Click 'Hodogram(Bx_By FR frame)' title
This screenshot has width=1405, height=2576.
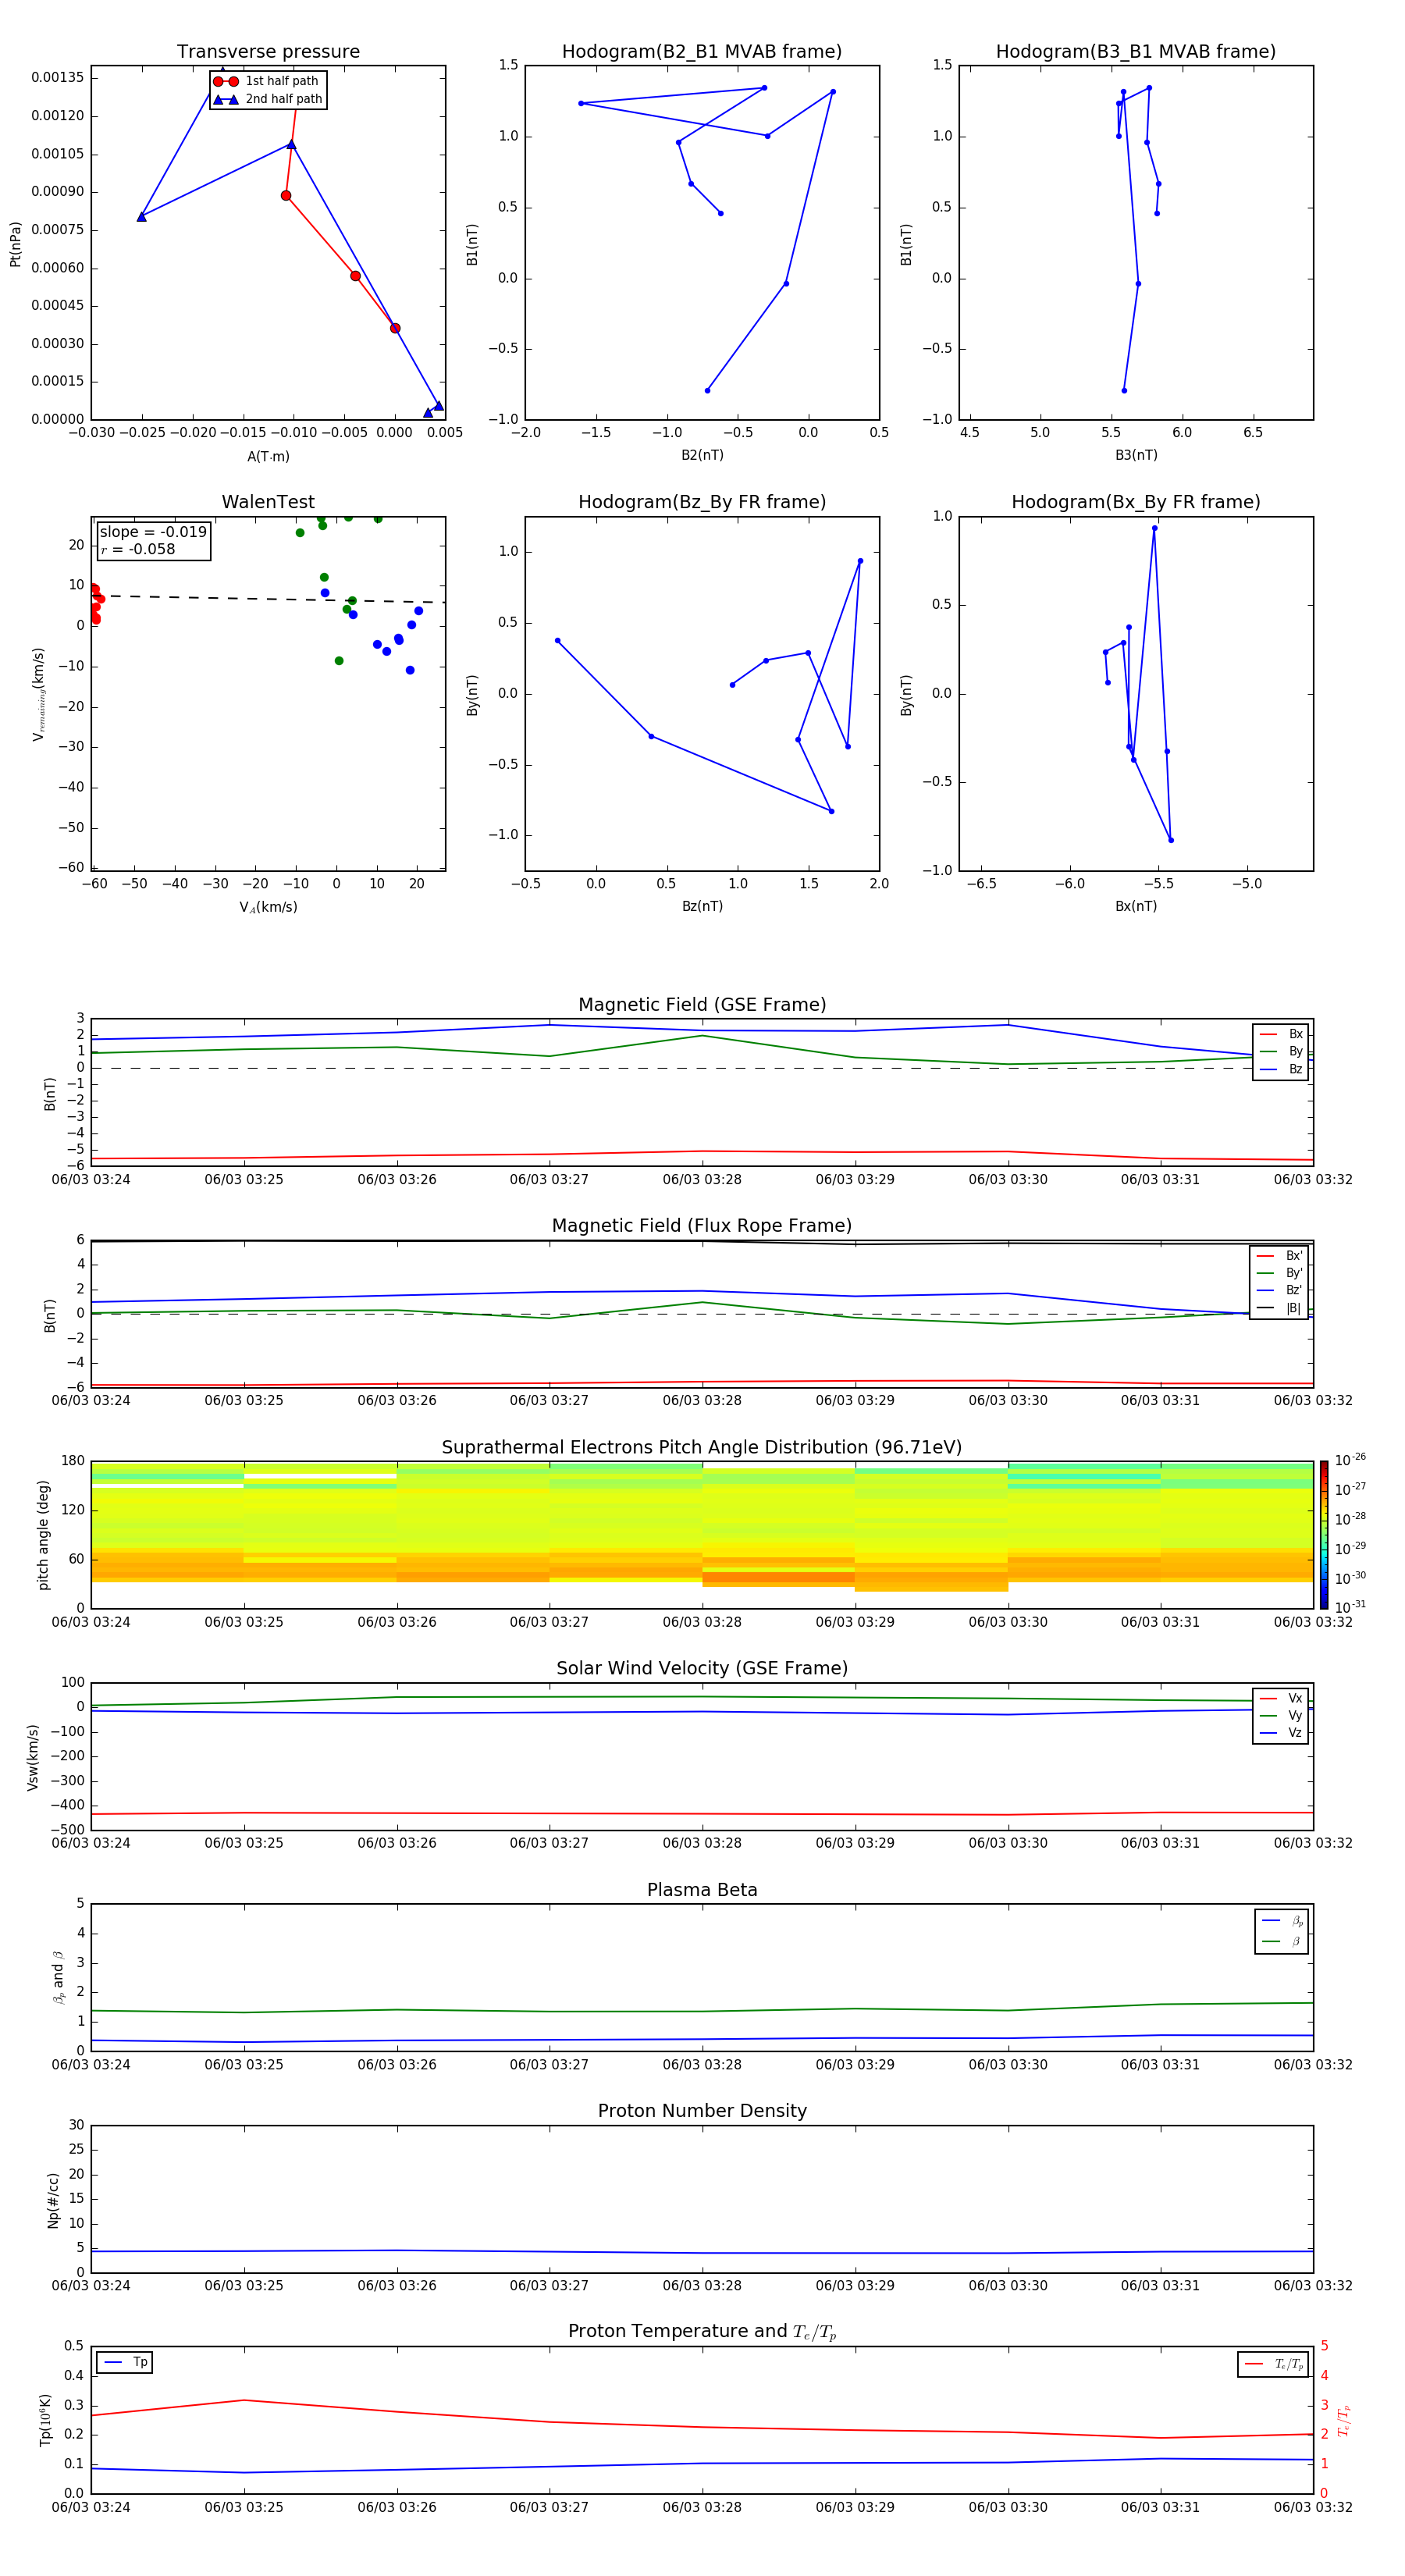point(1136,502)
